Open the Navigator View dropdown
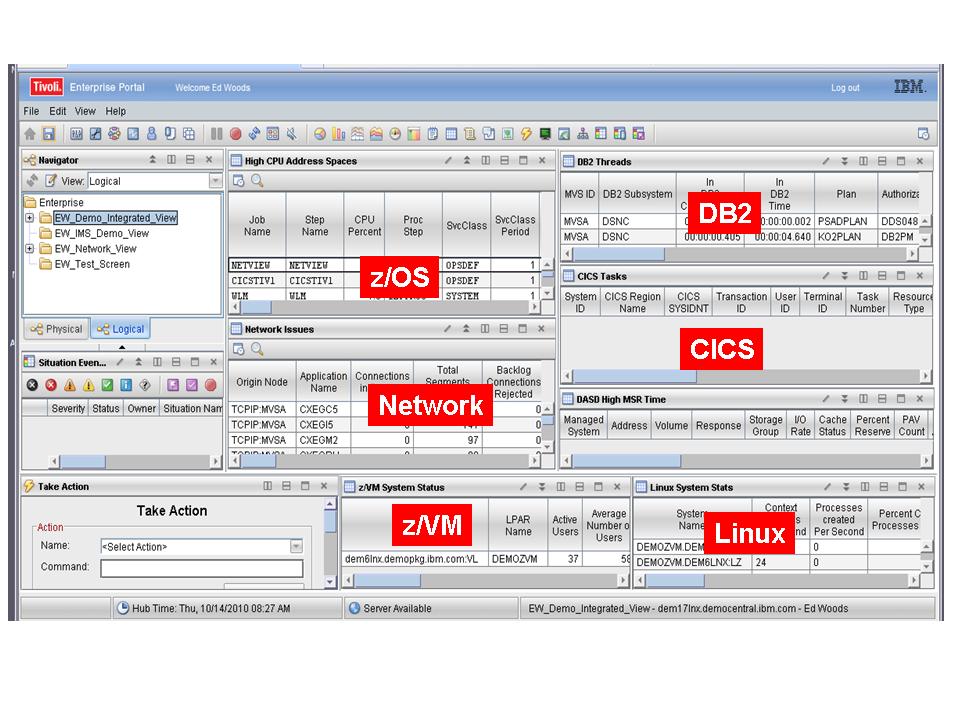Viewport: 960px width, 720px height. 215,181
